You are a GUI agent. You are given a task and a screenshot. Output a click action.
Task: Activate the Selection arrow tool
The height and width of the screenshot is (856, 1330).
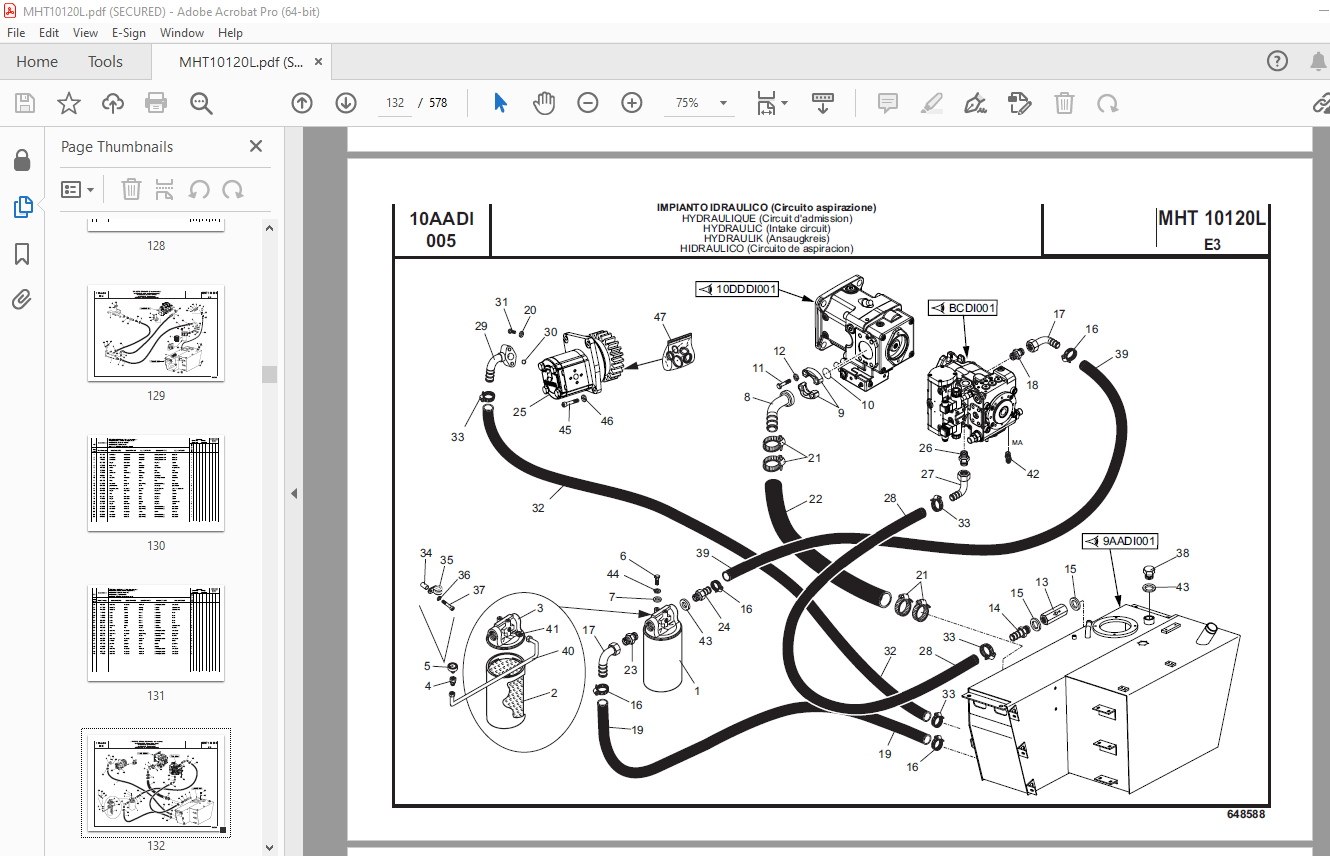[x=501, y=103]
